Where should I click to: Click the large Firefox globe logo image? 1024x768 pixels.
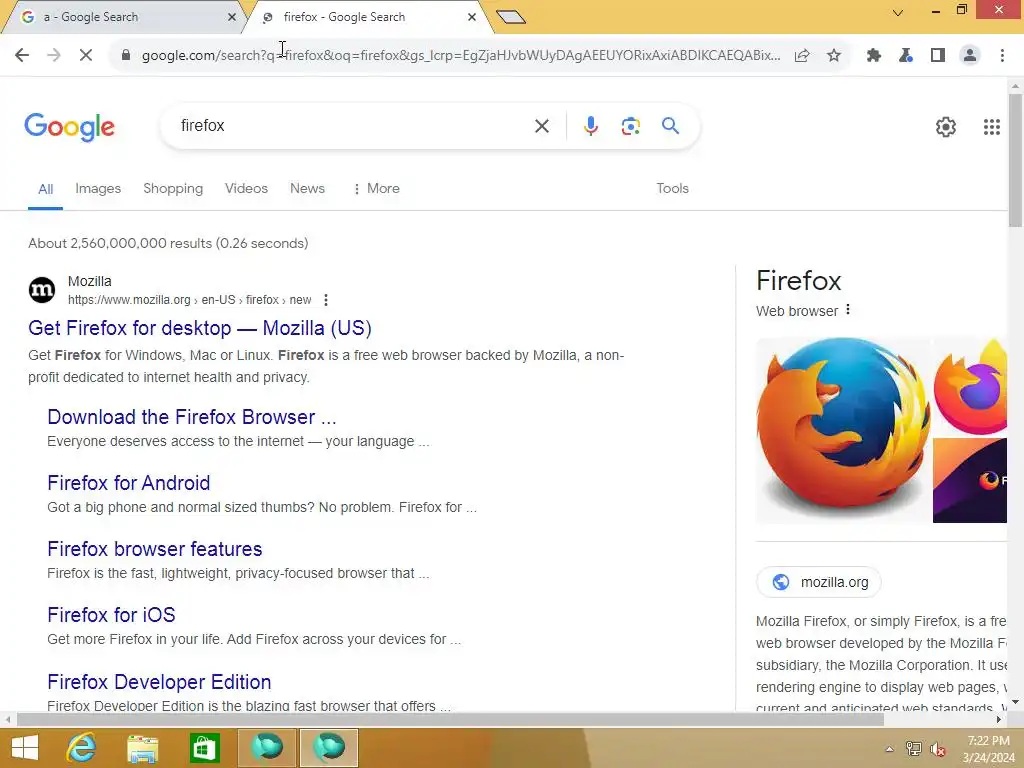(x=844, y=430)
